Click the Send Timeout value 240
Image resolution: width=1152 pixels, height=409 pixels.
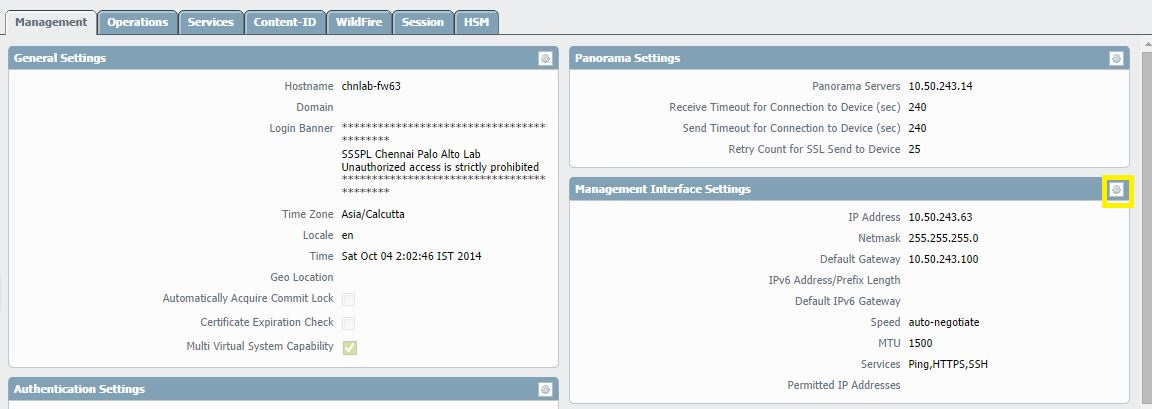coord(918,128)
